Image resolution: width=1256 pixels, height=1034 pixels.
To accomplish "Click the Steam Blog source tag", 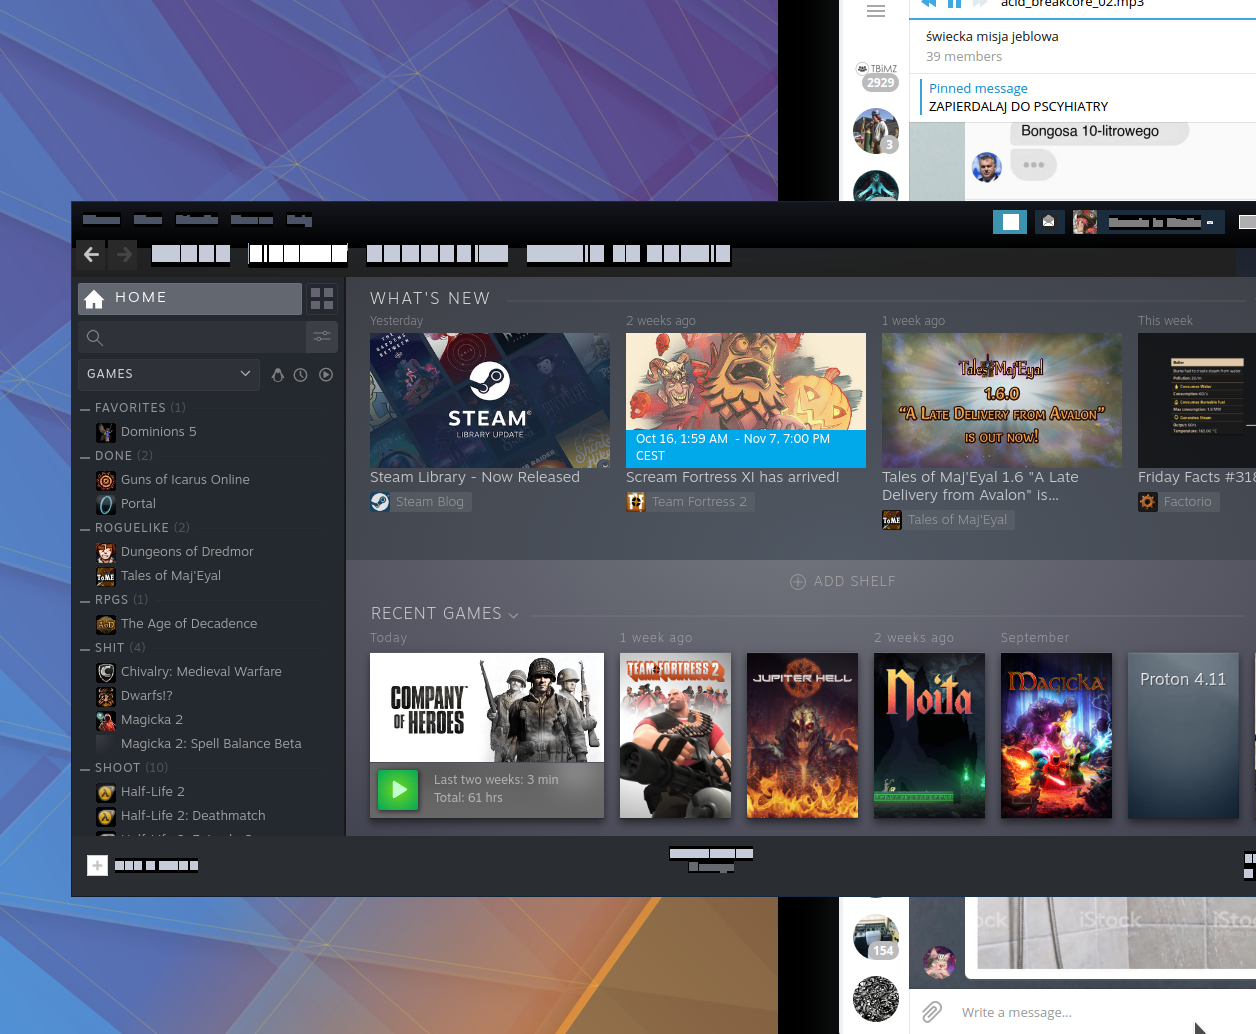I will pos(420,502).
